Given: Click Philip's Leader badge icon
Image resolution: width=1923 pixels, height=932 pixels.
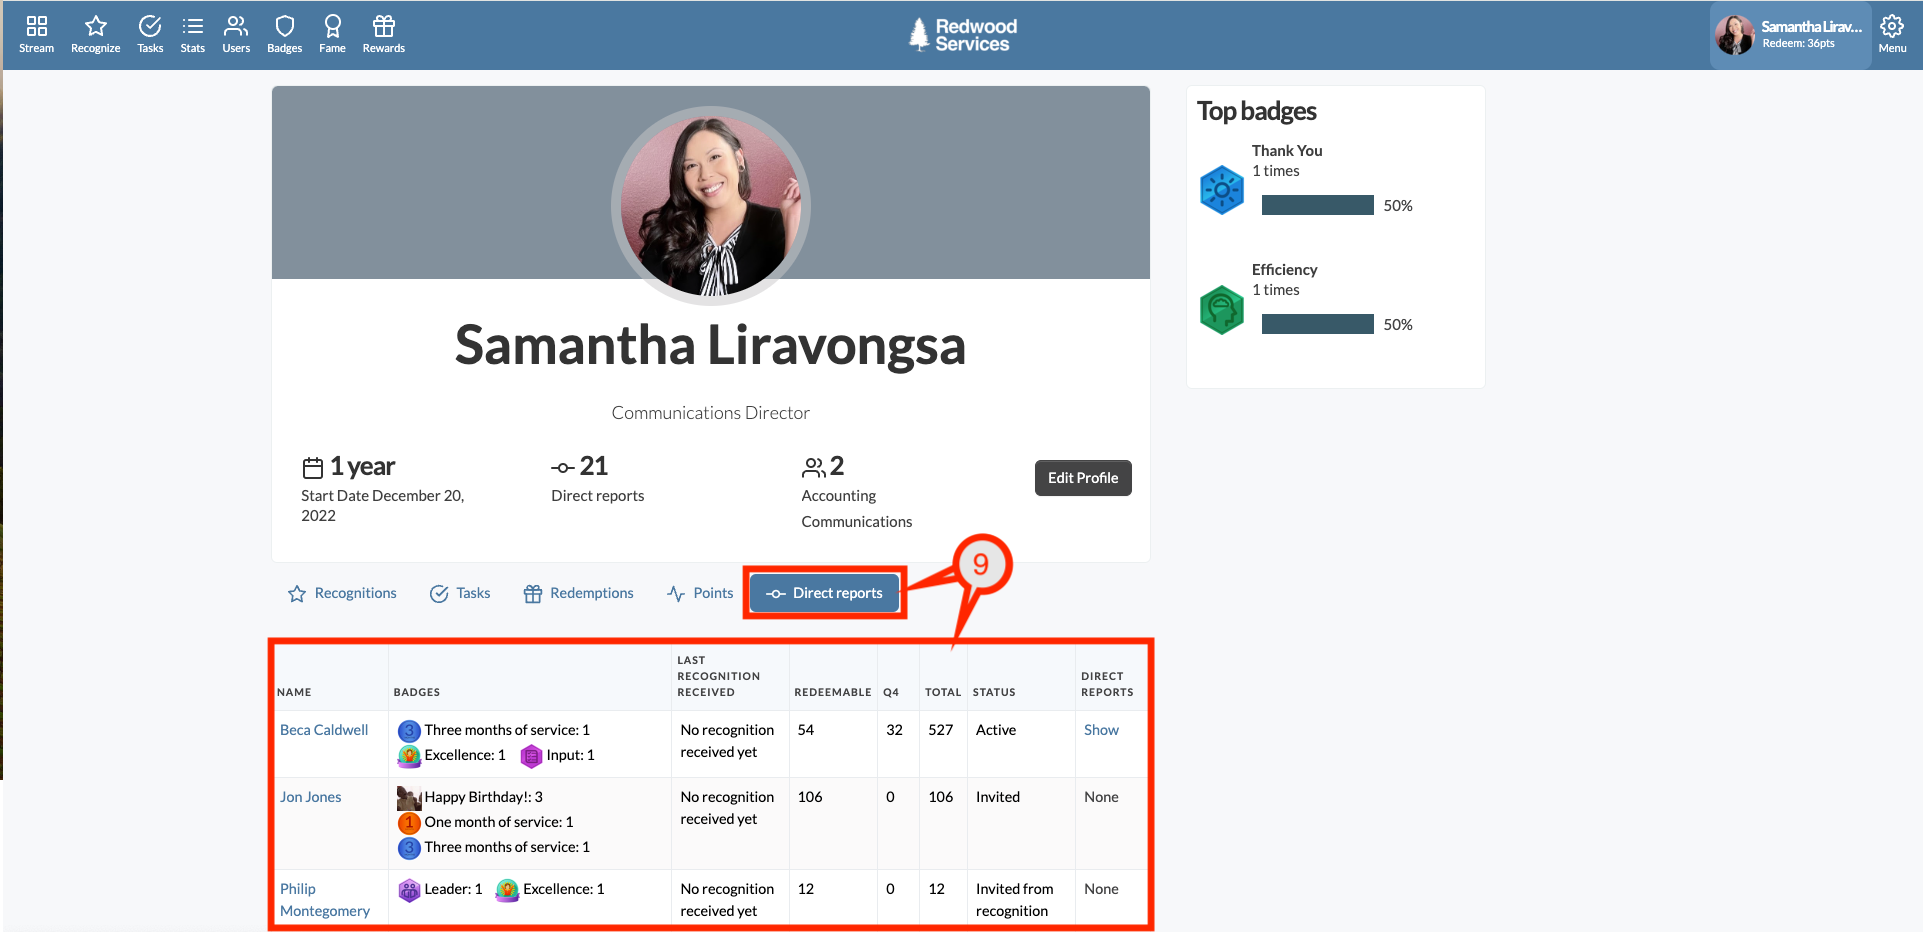Looking at the screenshot, I should point(409,890).
